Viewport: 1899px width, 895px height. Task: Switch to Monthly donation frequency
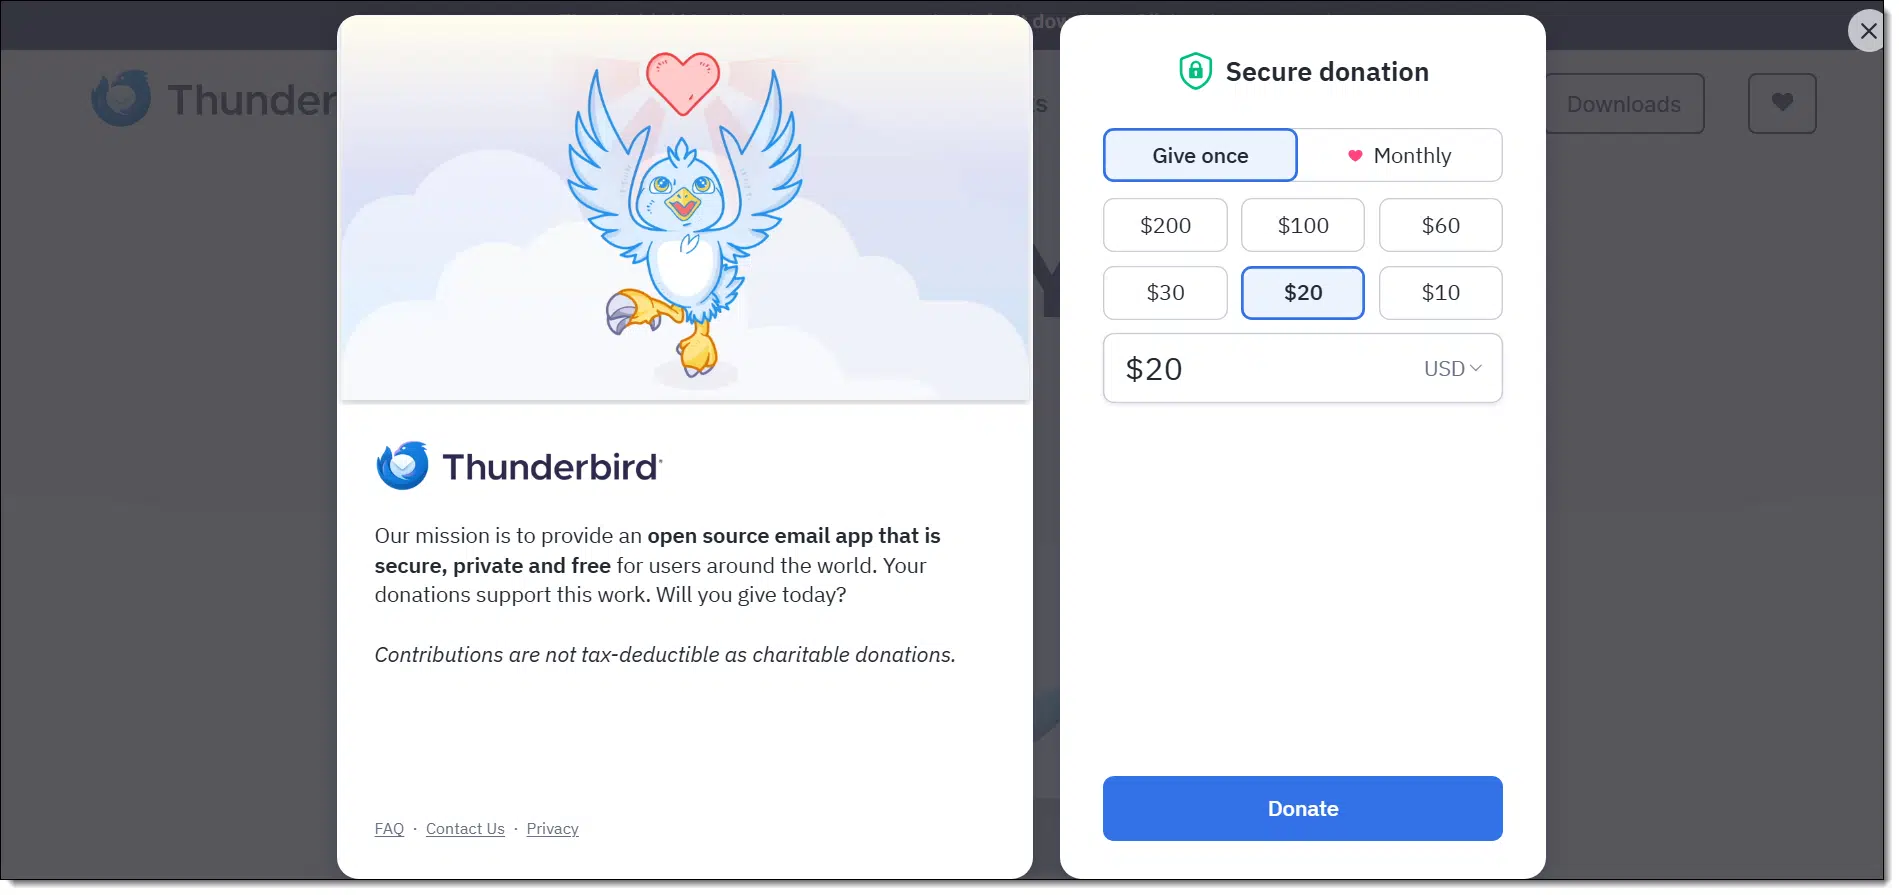coord(1400,155)
